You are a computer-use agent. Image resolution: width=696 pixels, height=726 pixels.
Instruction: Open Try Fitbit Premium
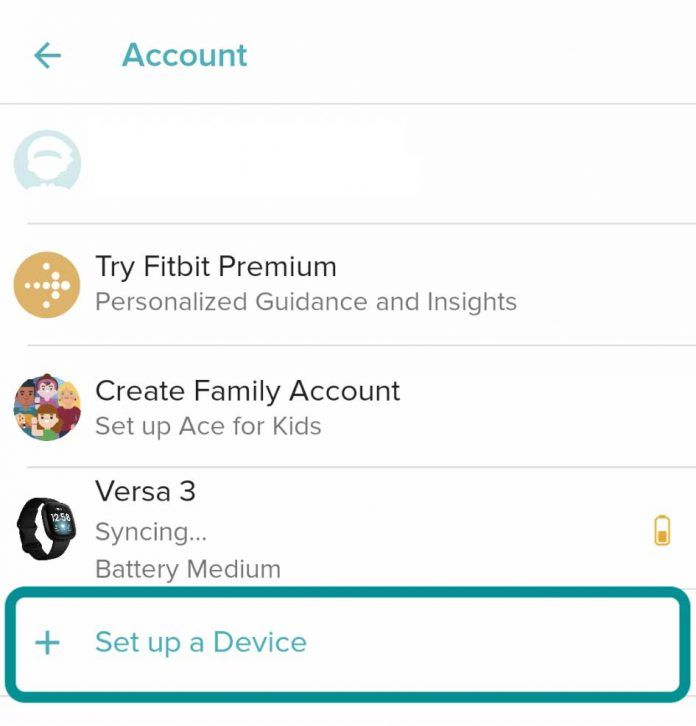point(348,284)
